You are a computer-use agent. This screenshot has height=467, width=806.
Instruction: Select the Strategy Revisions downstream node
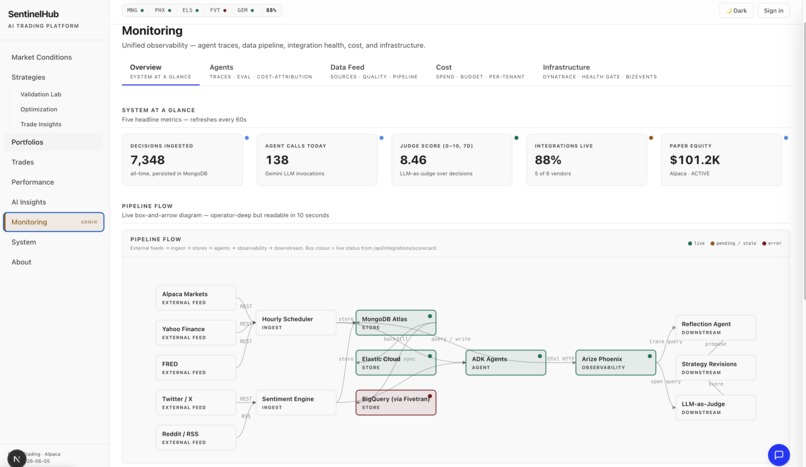point(716,368)
